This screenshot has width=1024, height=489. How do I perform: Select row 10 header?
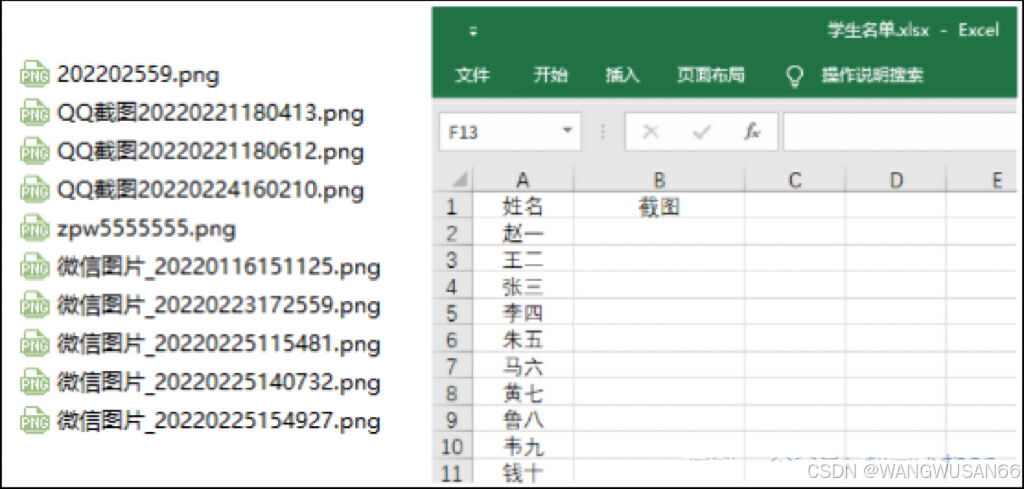[451, 447]
